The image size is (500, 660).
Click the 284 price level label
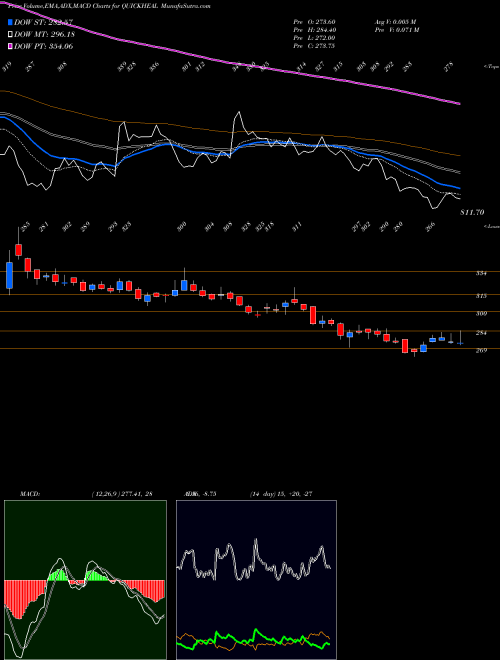tap(481, 333)
